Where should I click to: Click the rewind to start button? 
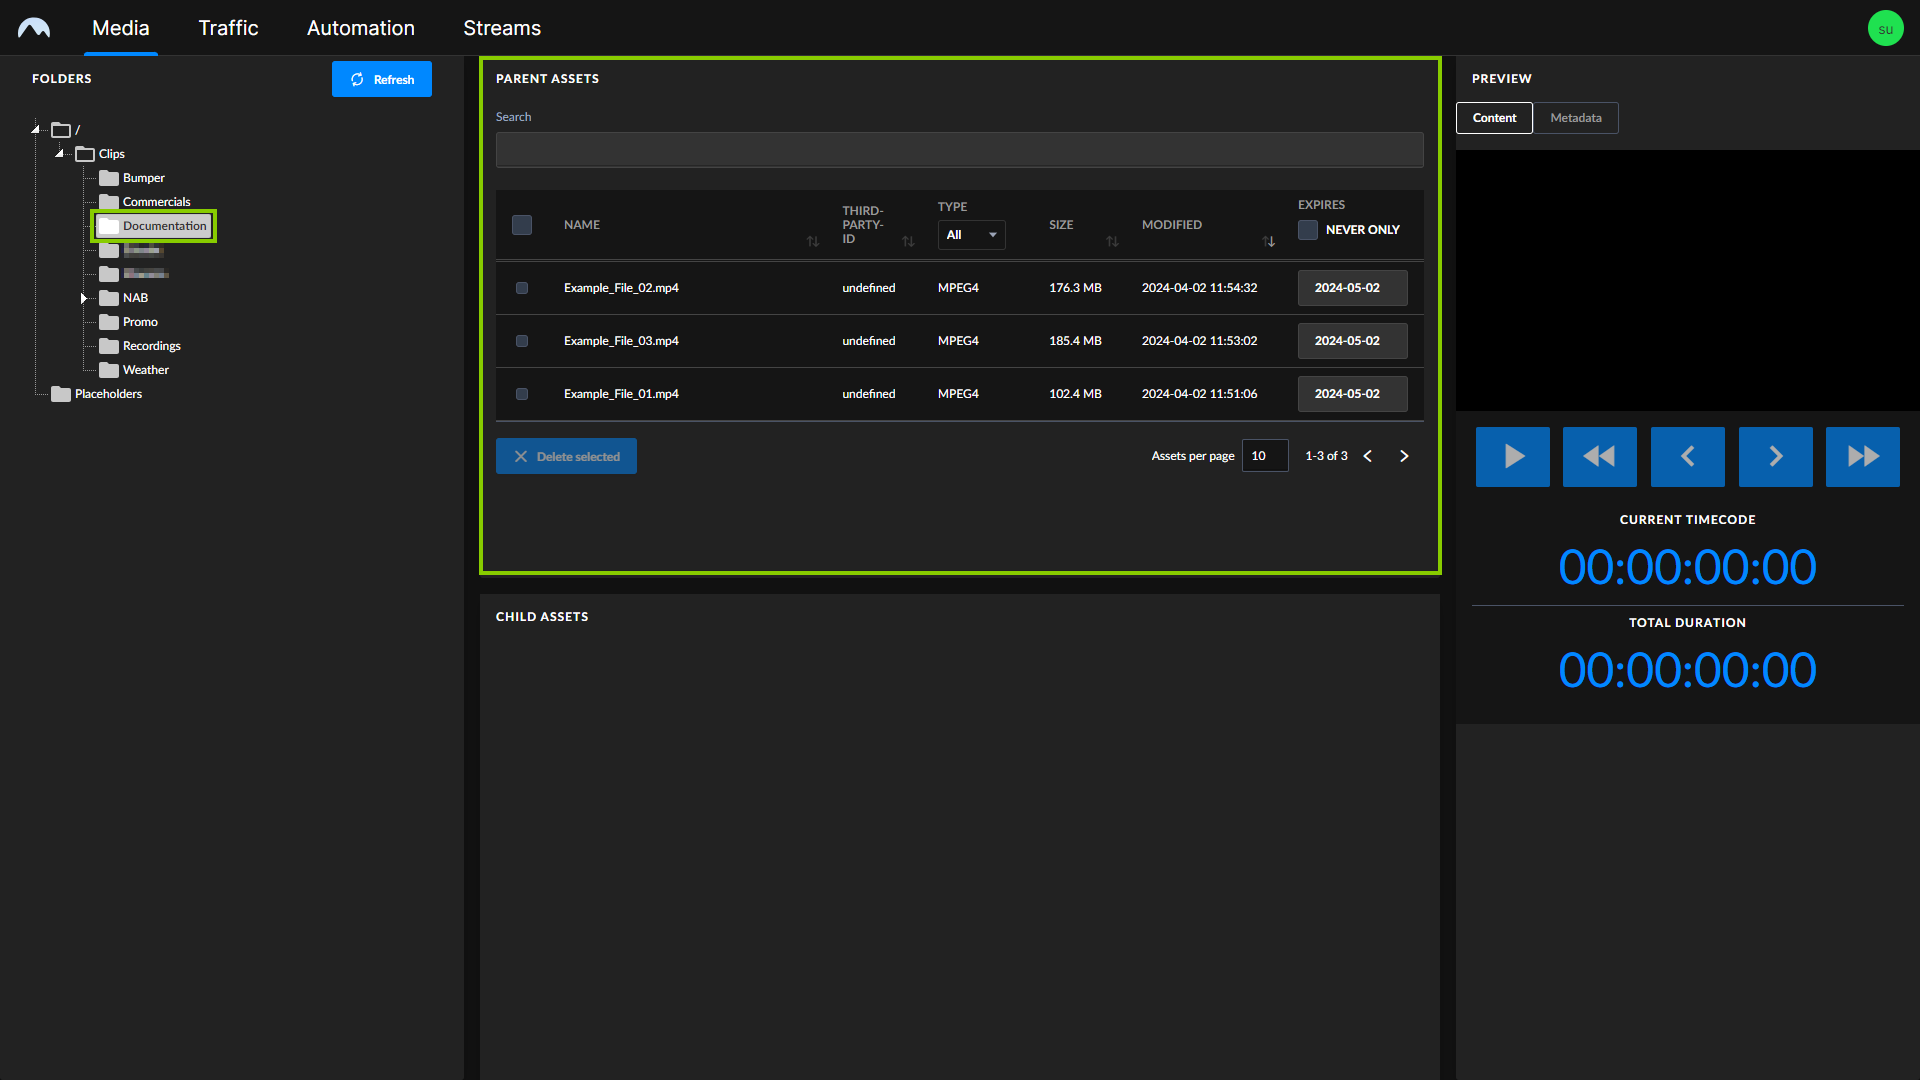(x=1600, y=456)
